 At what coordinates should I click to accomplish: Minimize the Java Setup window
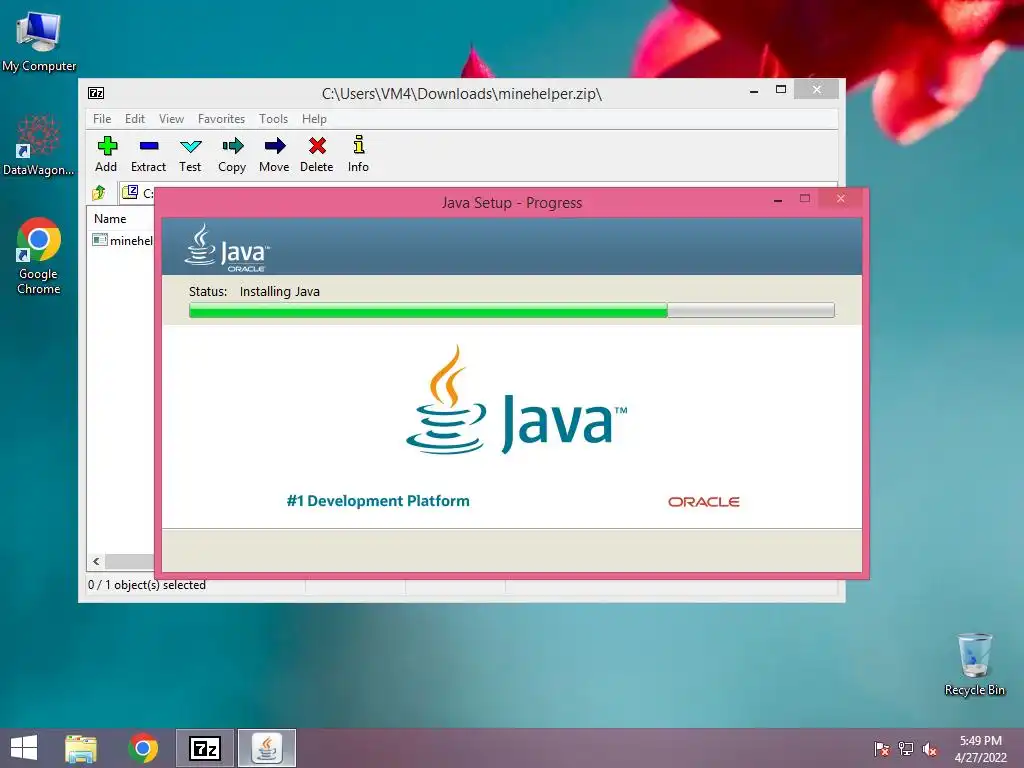(x=778, y=200)
